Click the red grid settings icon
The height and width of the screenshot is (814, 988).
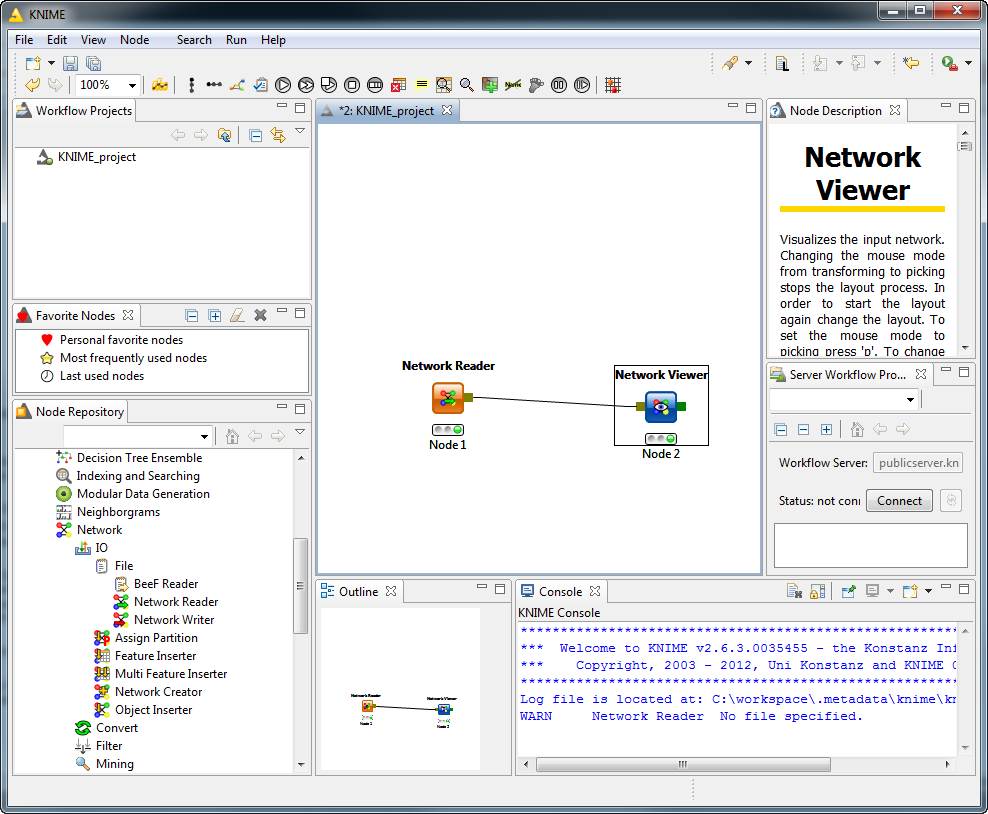click(612, 84)
